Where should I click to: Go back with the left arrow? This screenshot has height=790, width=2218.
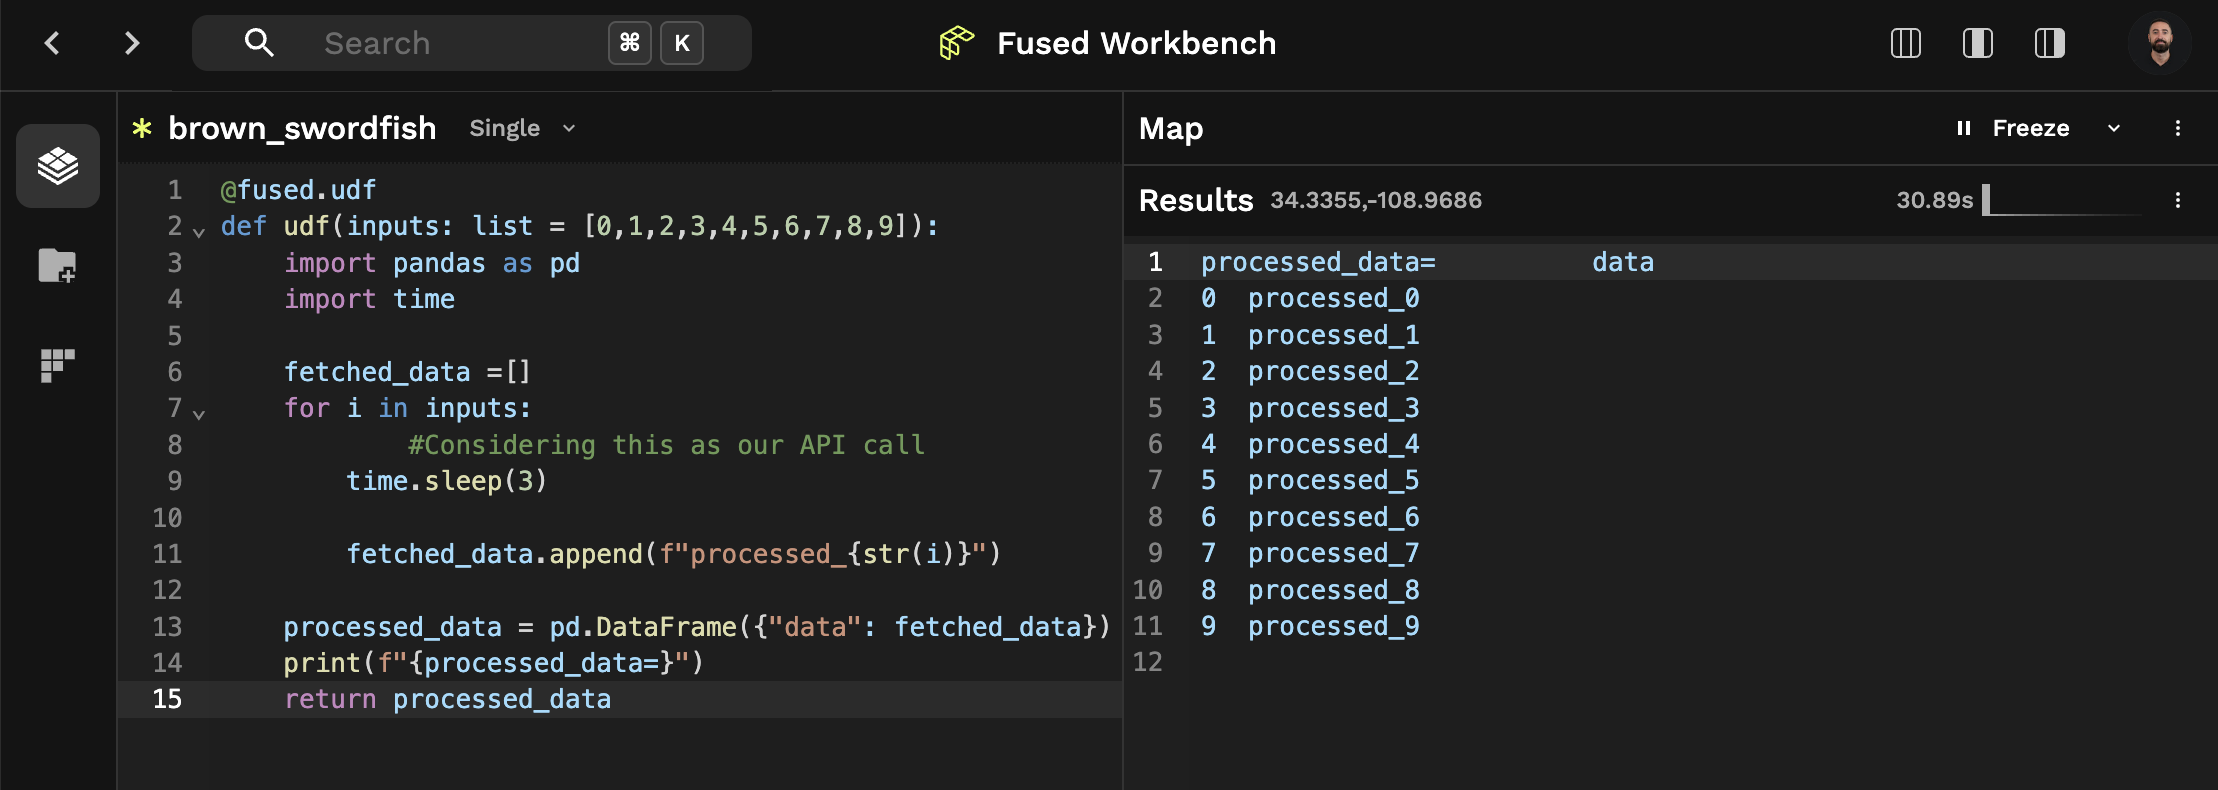point(52,43)
